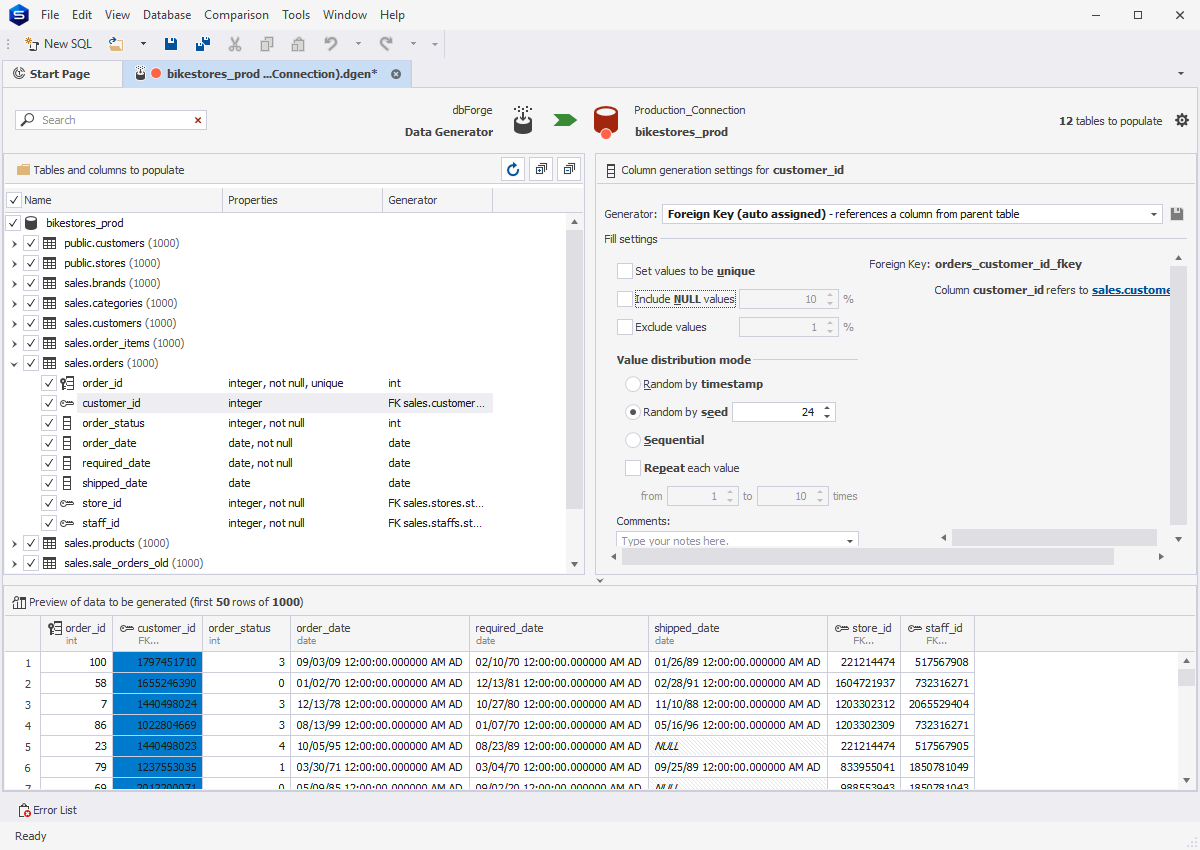
Task: Enable Include NULL values checkbox
Action: point(625,299)
